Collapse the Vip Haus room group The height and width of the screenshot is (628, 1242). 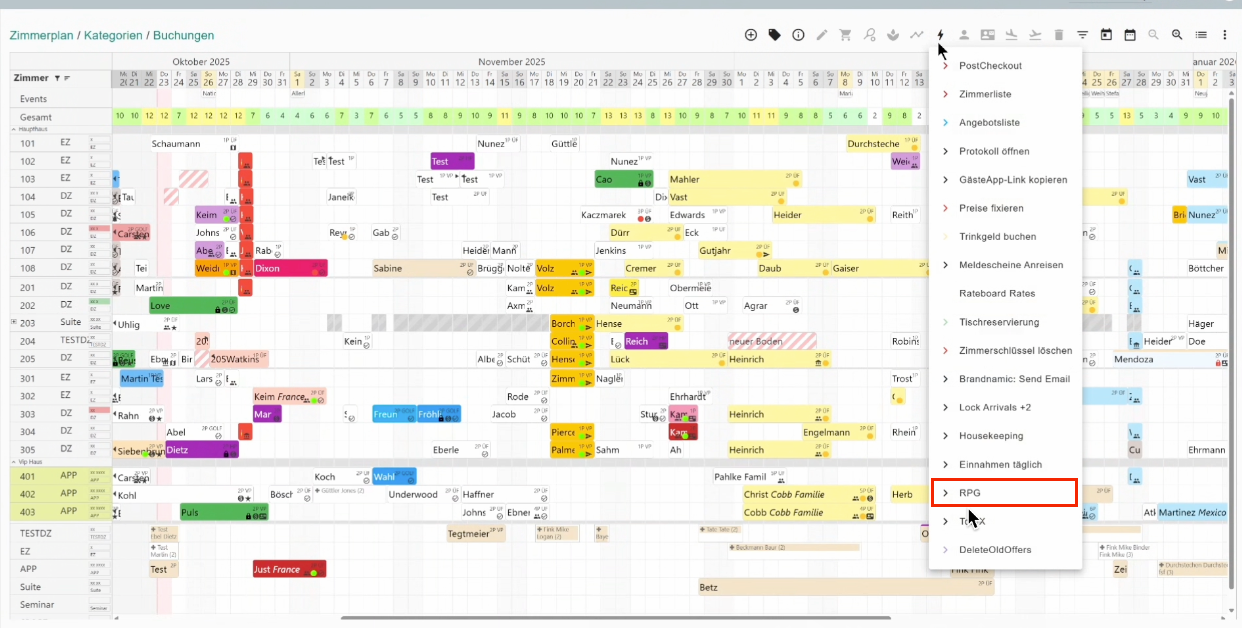click(x=14, y=463)
